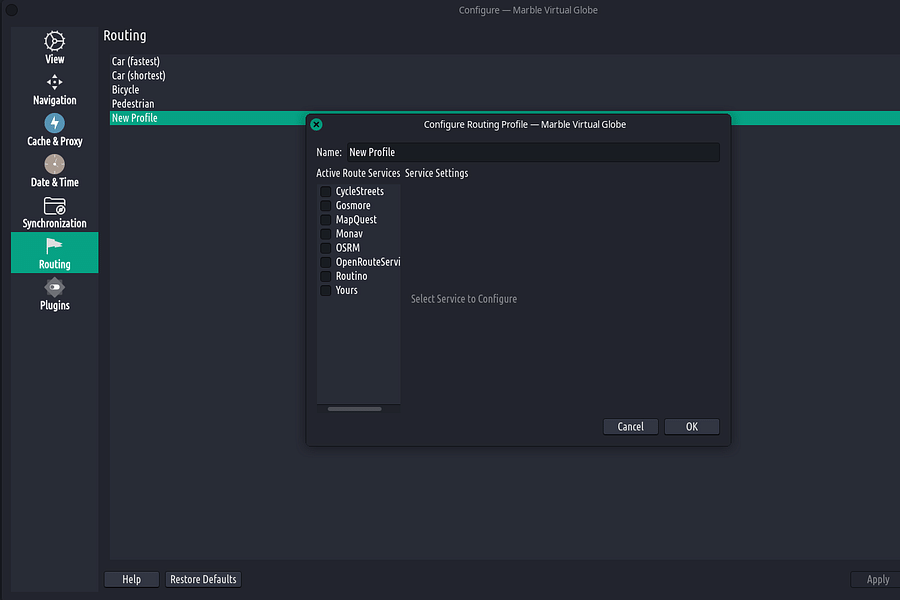Select the Navigation compass icon
900x600 pixels.
point(55,83)
